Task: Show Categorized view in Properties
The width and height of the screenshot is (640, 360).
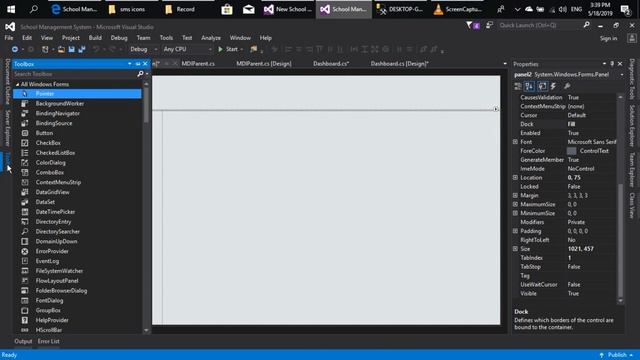Action: [518, 86]
